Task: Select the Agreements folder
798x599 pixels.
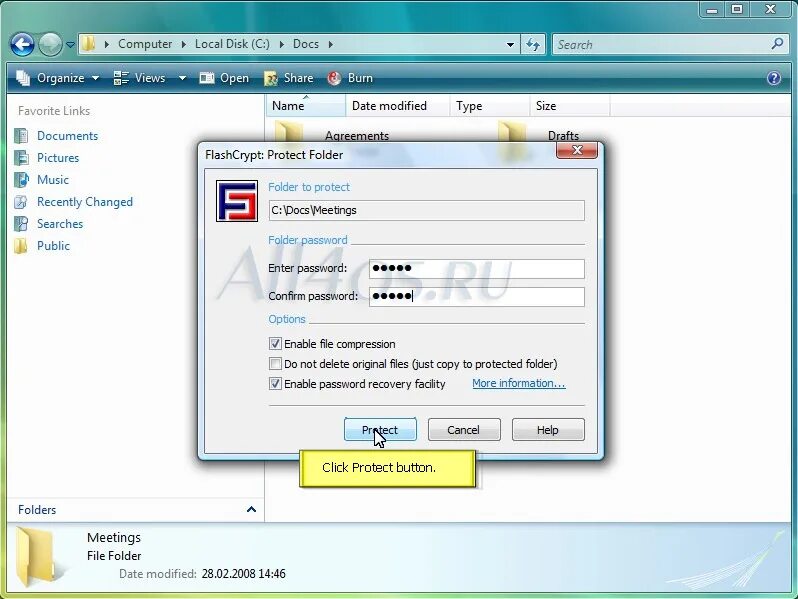Action: coord(357,135)
